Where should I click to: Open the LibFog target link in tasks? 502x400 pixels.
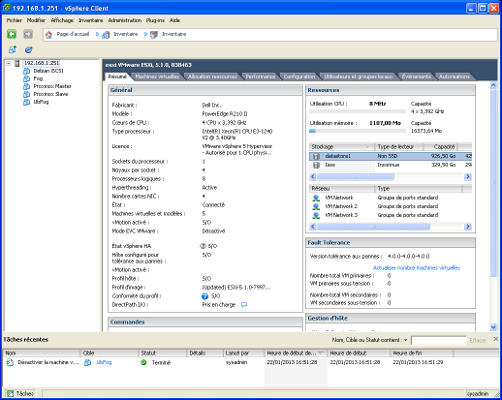(x=104, y=362)
